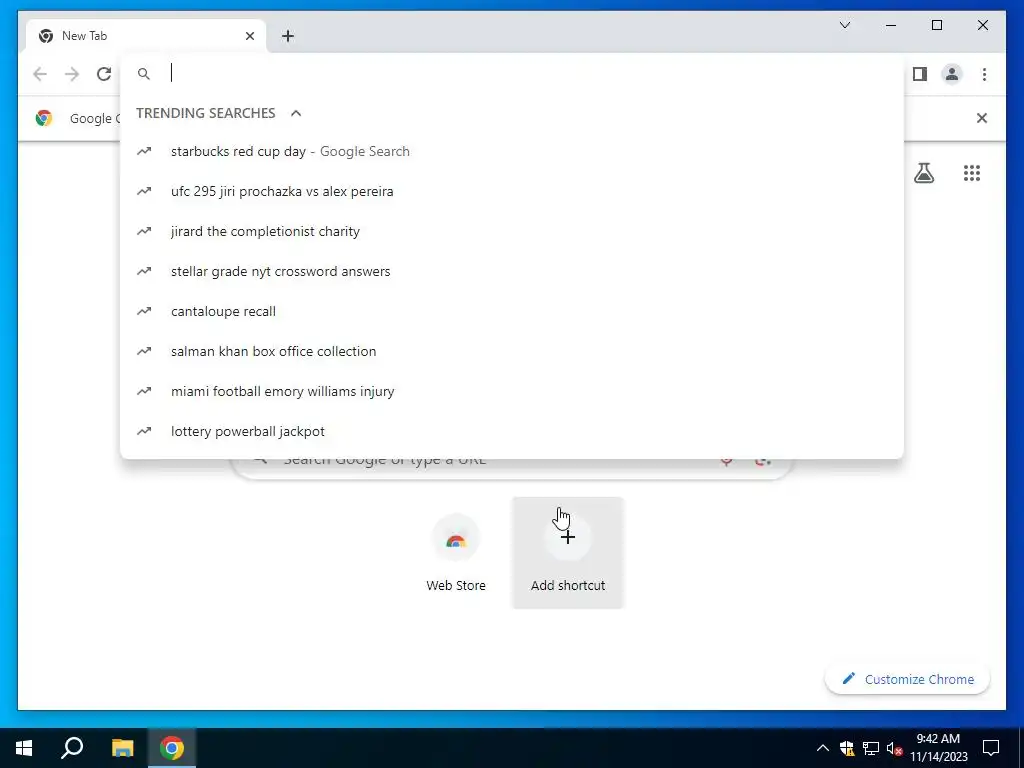Choose 'jirard the completionist charity' suggestion
The width and height of the screenshot is (1024, 768).
[x=512, y=231]
